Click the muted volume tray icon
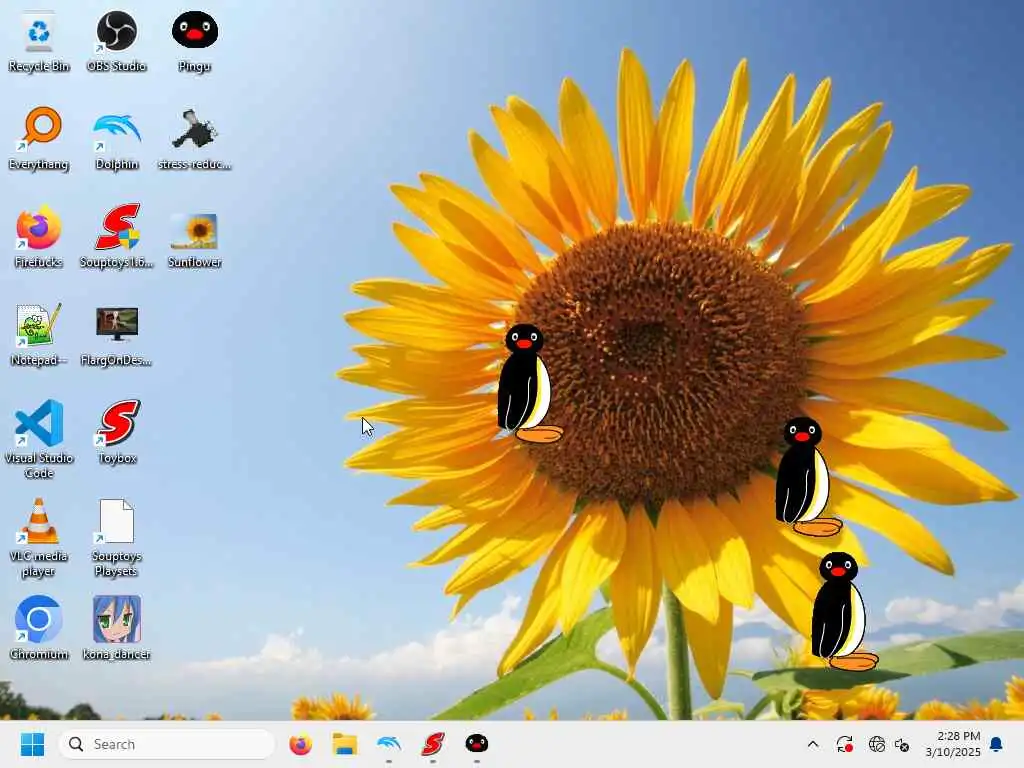The width and height of the screenshot is (1024, 768). click(x=902, y=744)
